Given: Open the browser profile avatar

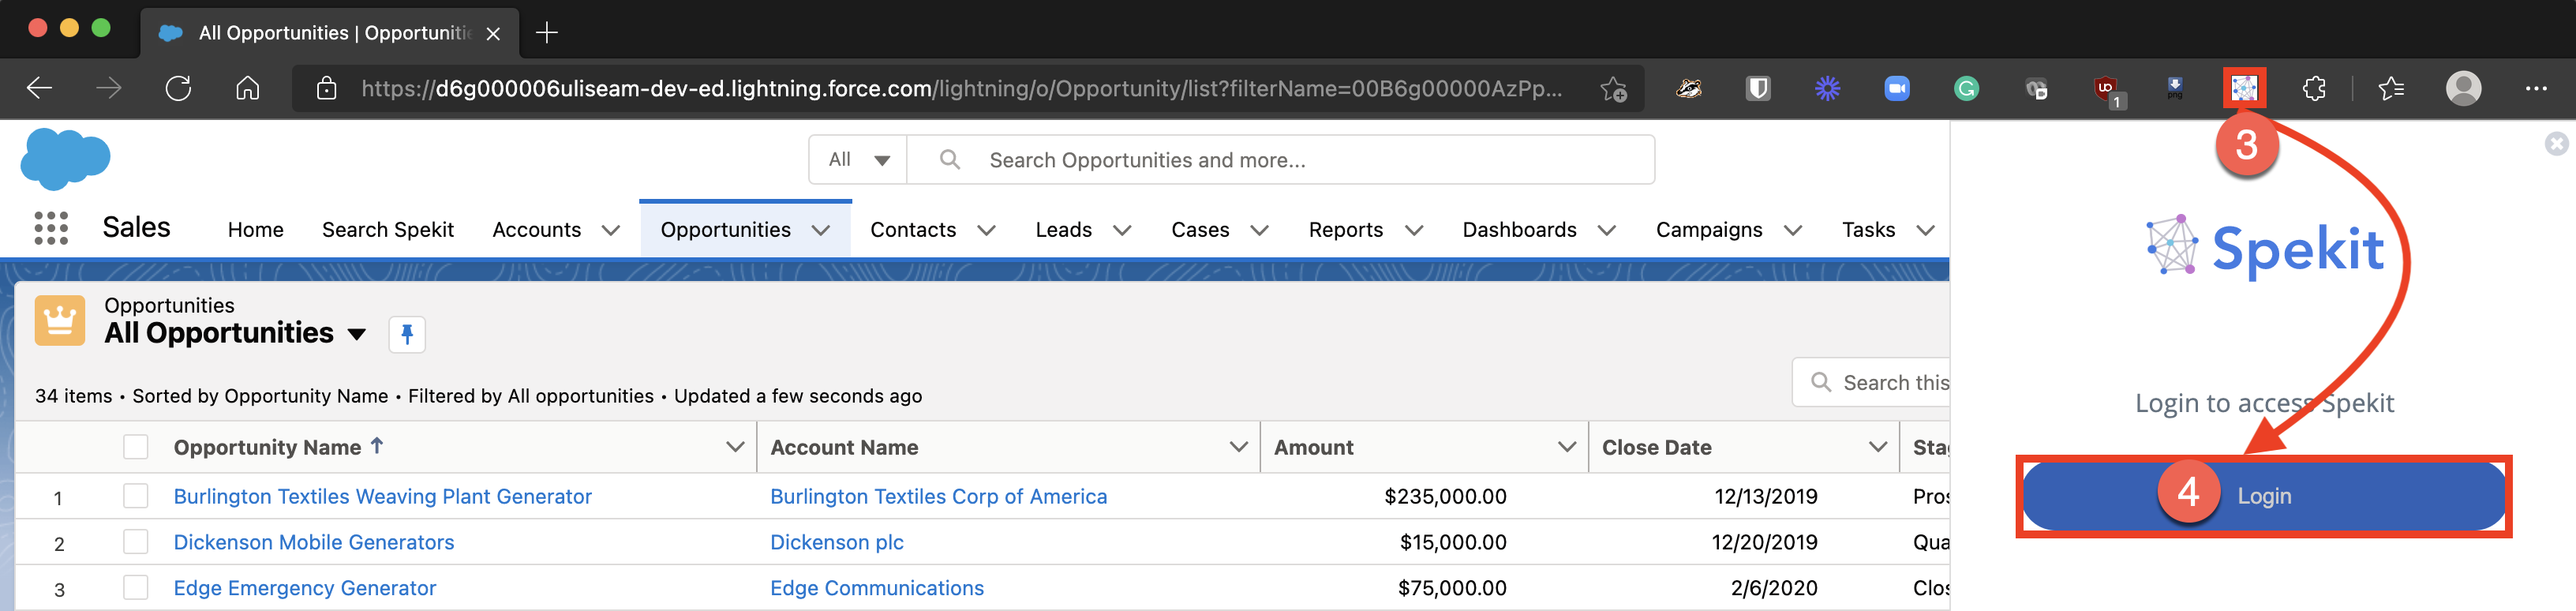Looking at the screenshot, I should (x=2463, y=88).
